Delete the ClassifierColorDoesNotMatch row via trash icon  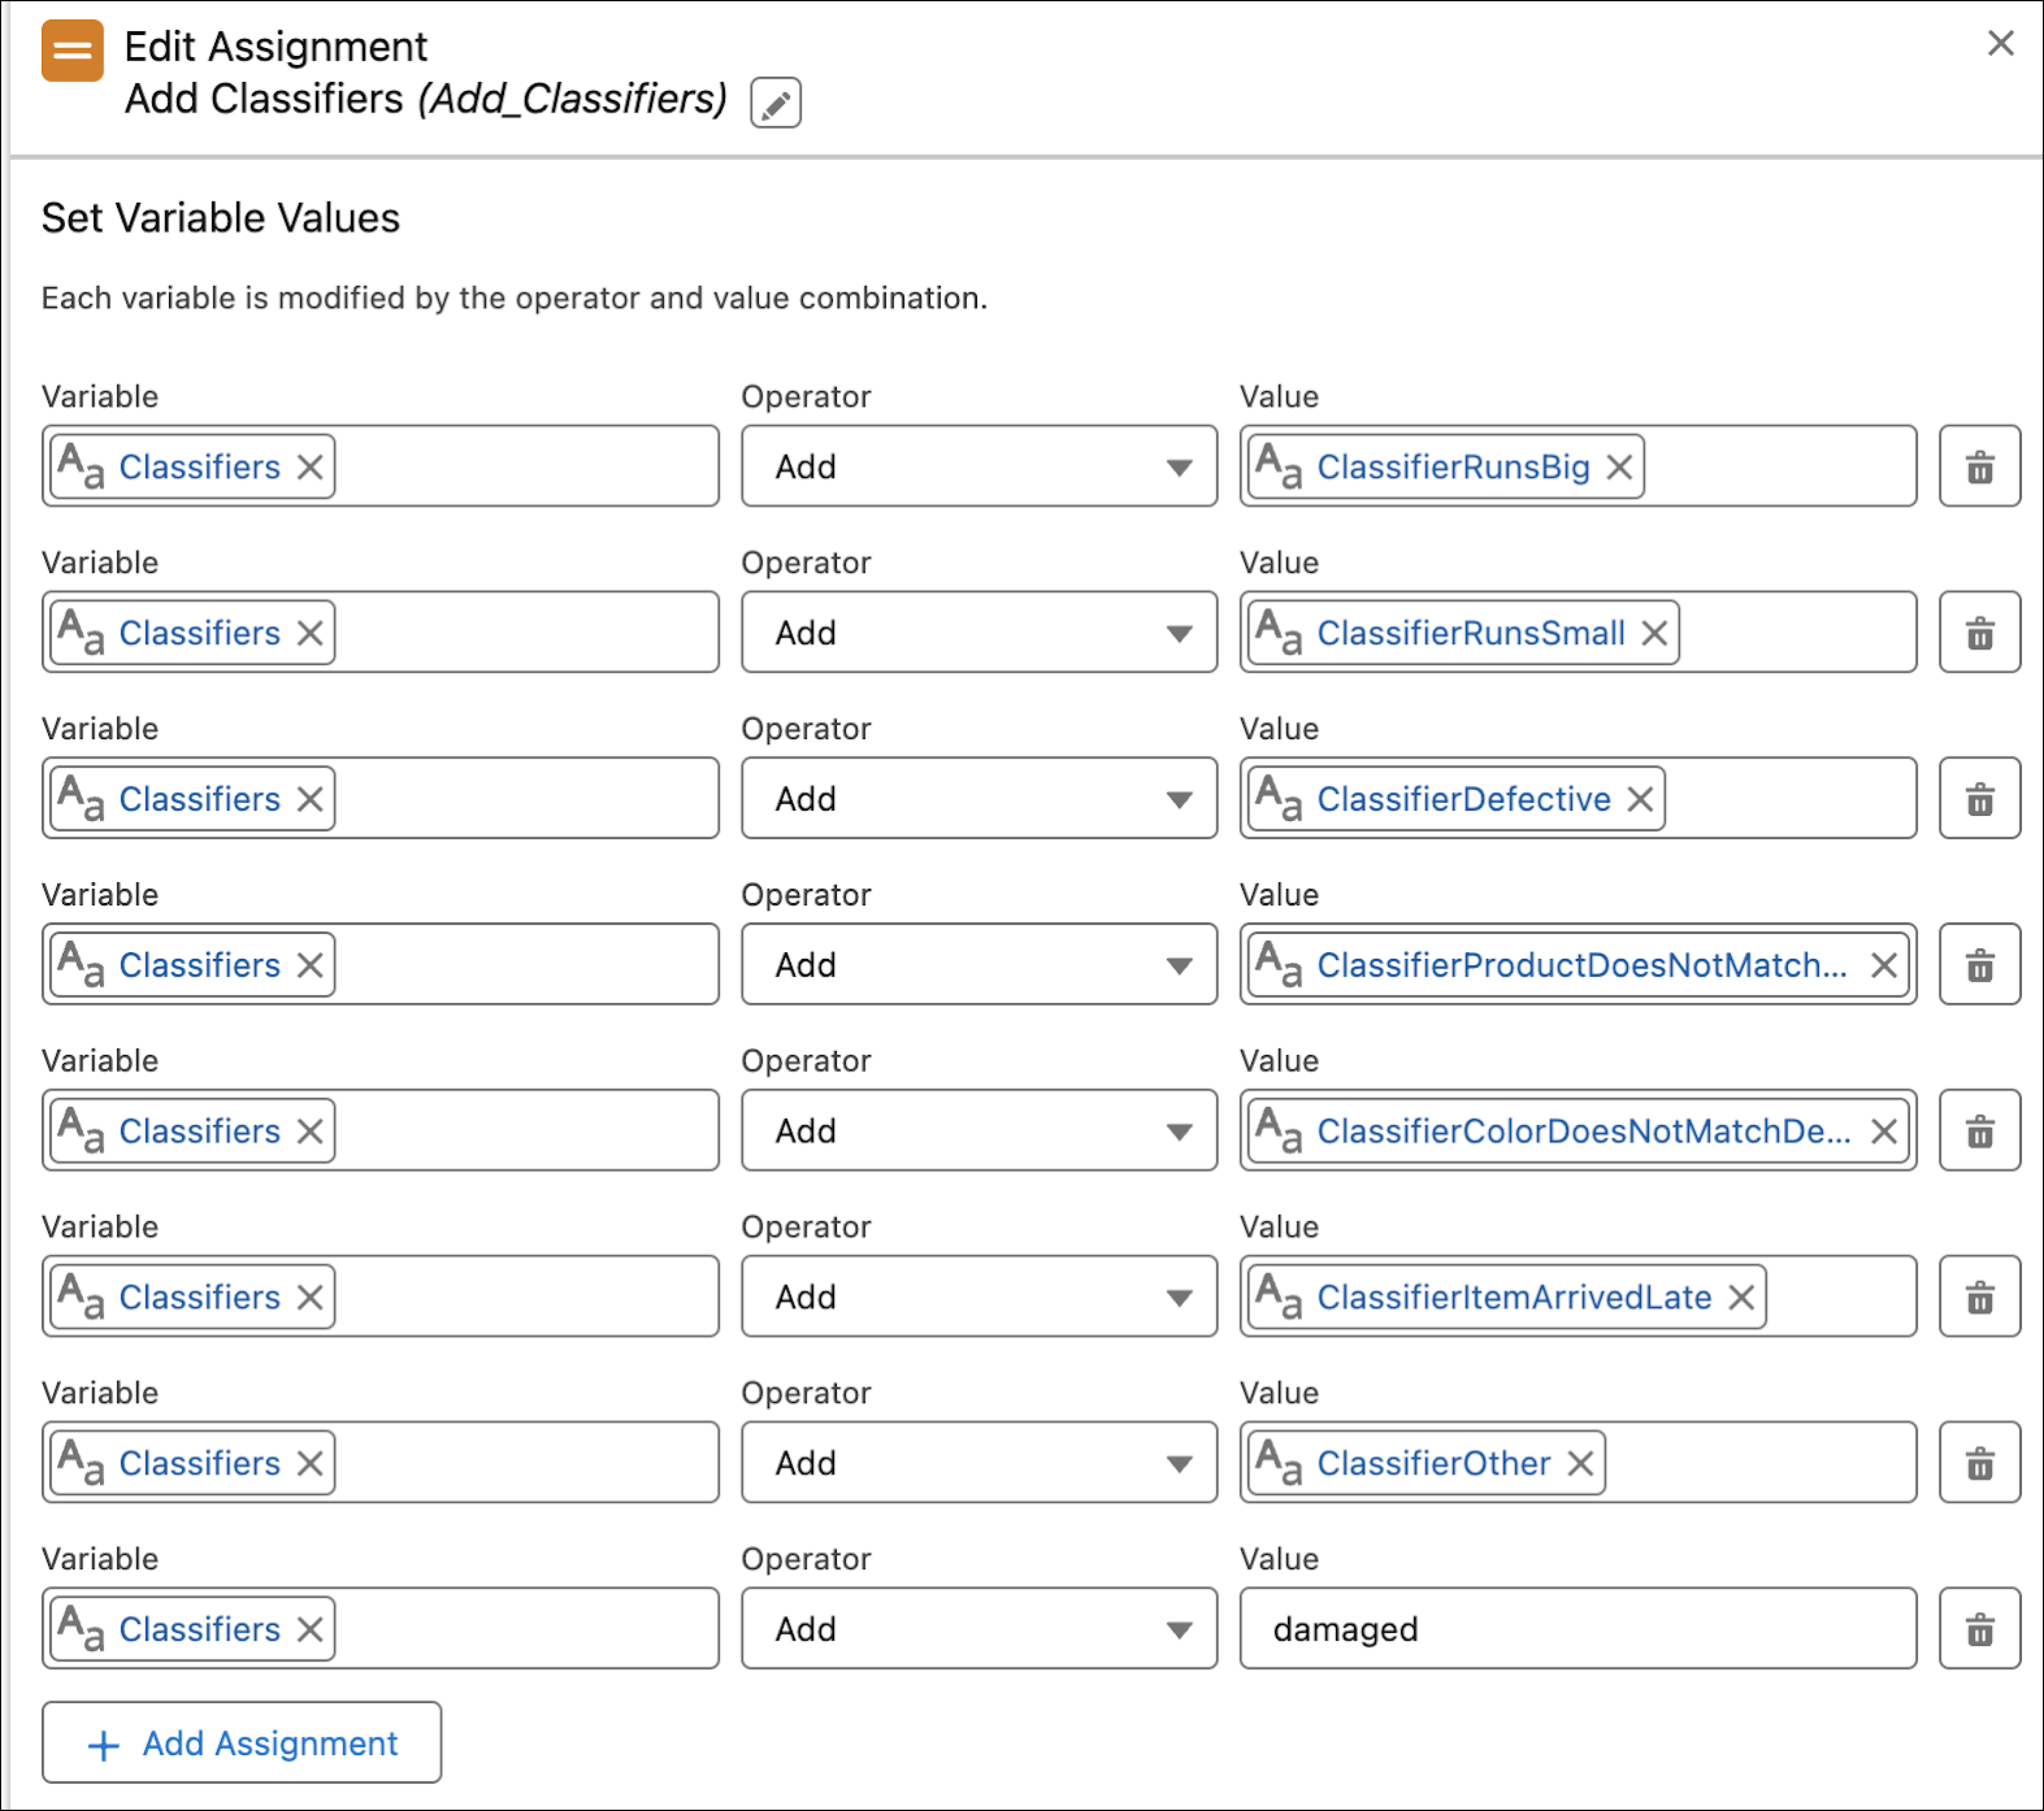point(1979,1130)
